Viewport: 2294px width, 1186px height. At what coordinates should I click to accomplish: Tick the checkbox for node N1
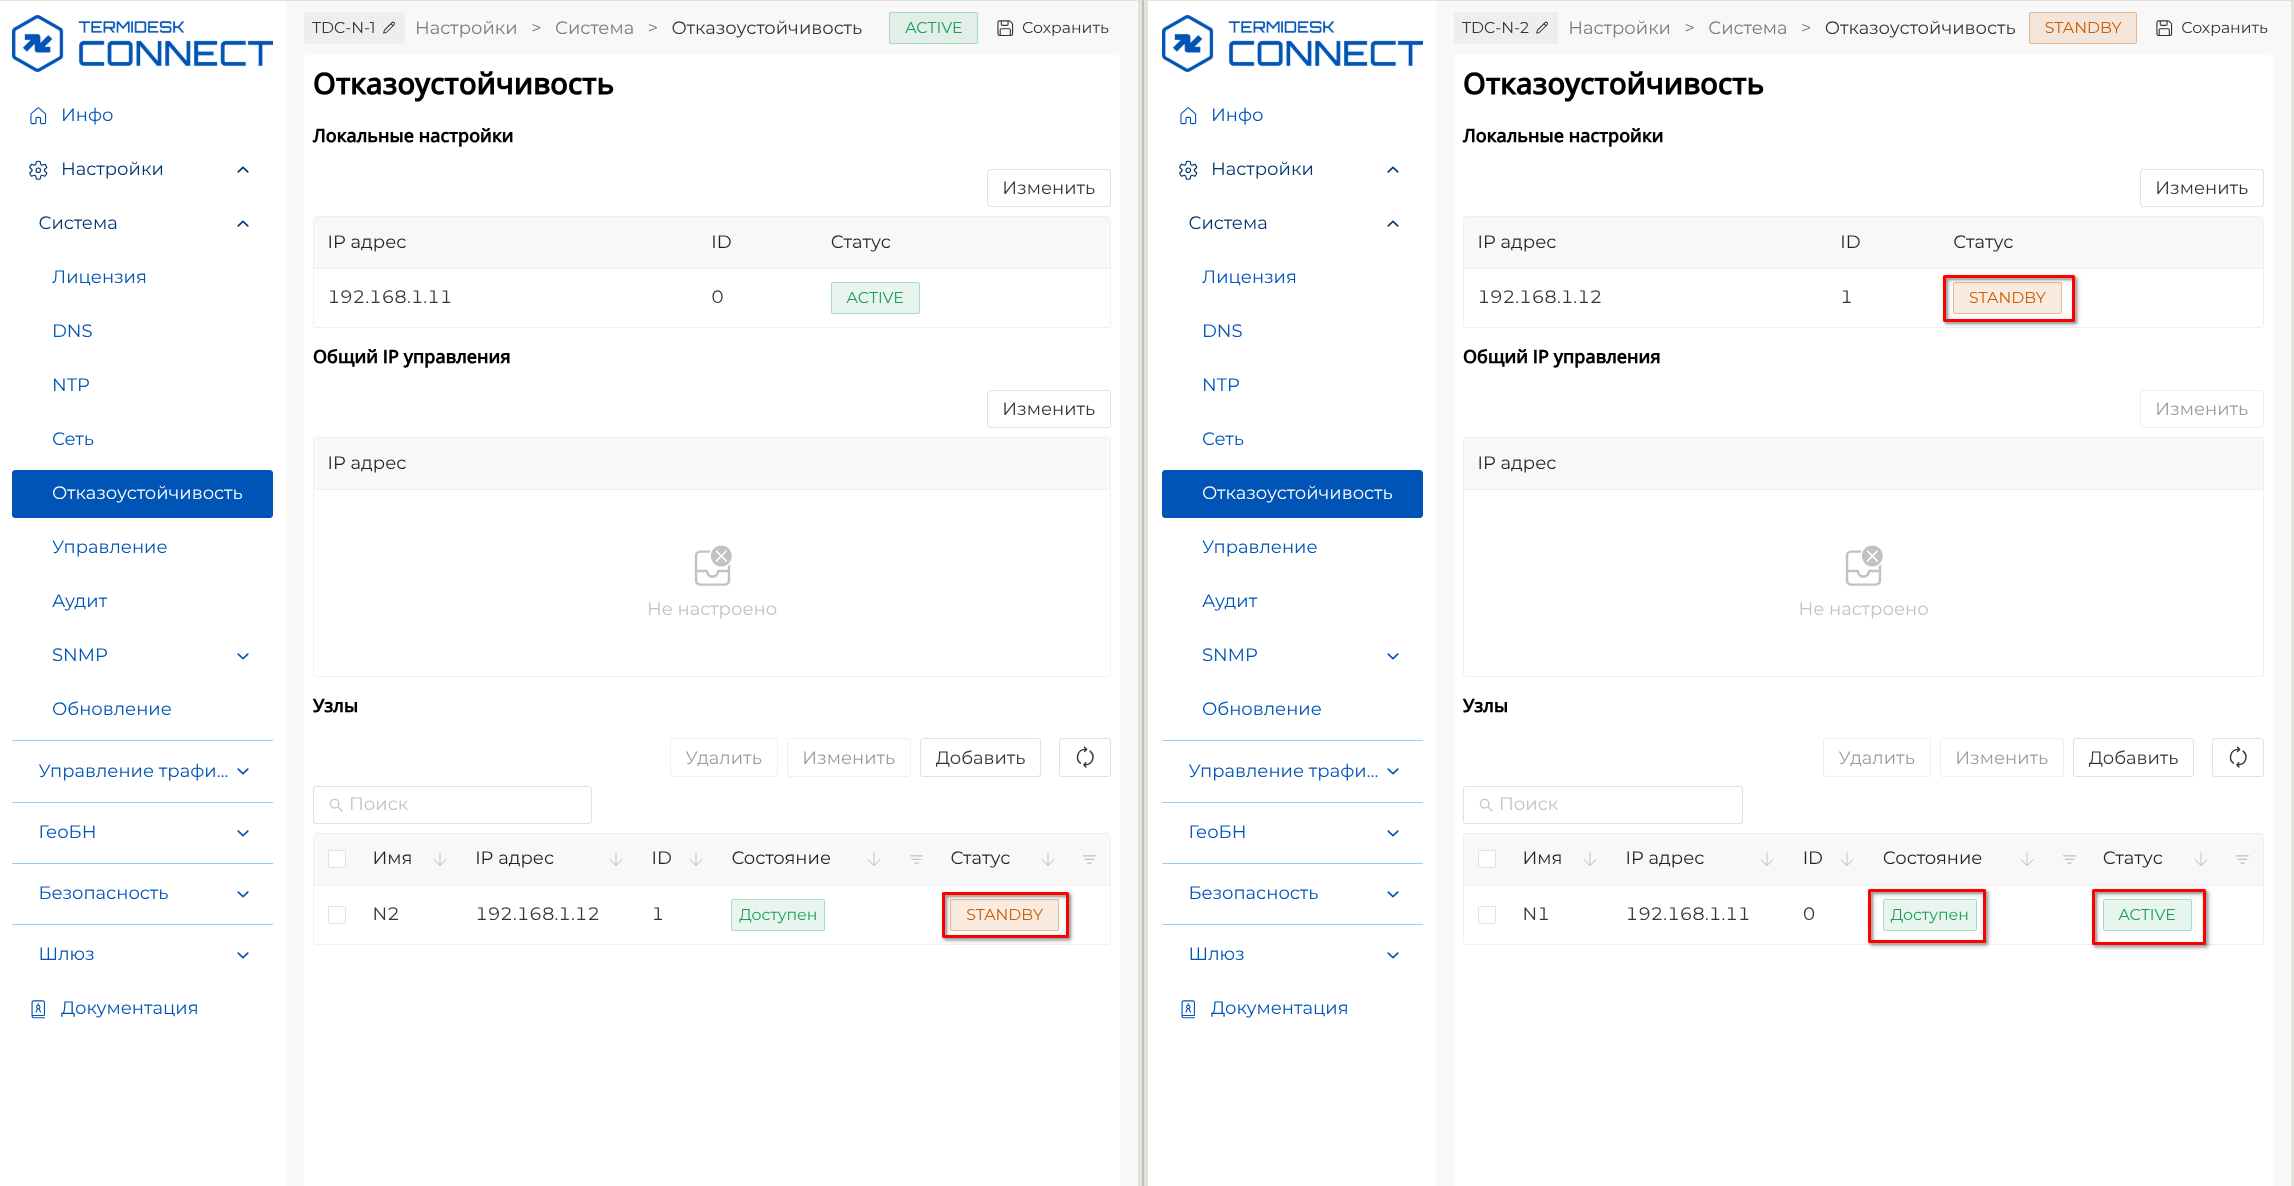click(1487, 915)
